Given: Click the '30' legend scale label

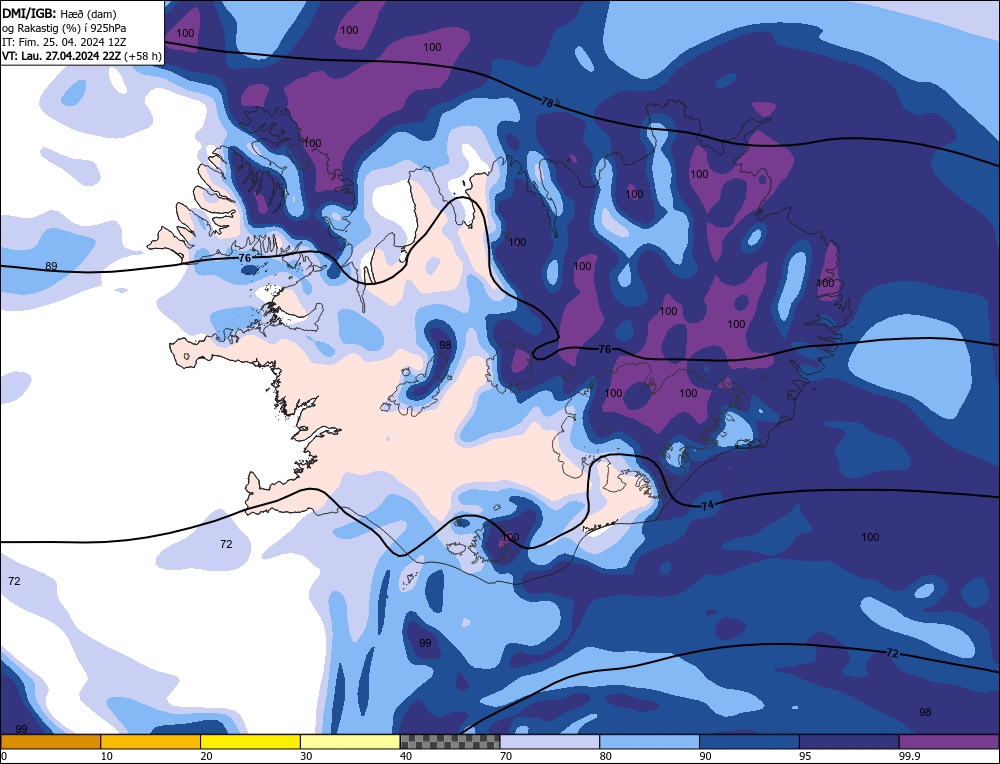Looking at the screenshot, I should click(306, 756).
